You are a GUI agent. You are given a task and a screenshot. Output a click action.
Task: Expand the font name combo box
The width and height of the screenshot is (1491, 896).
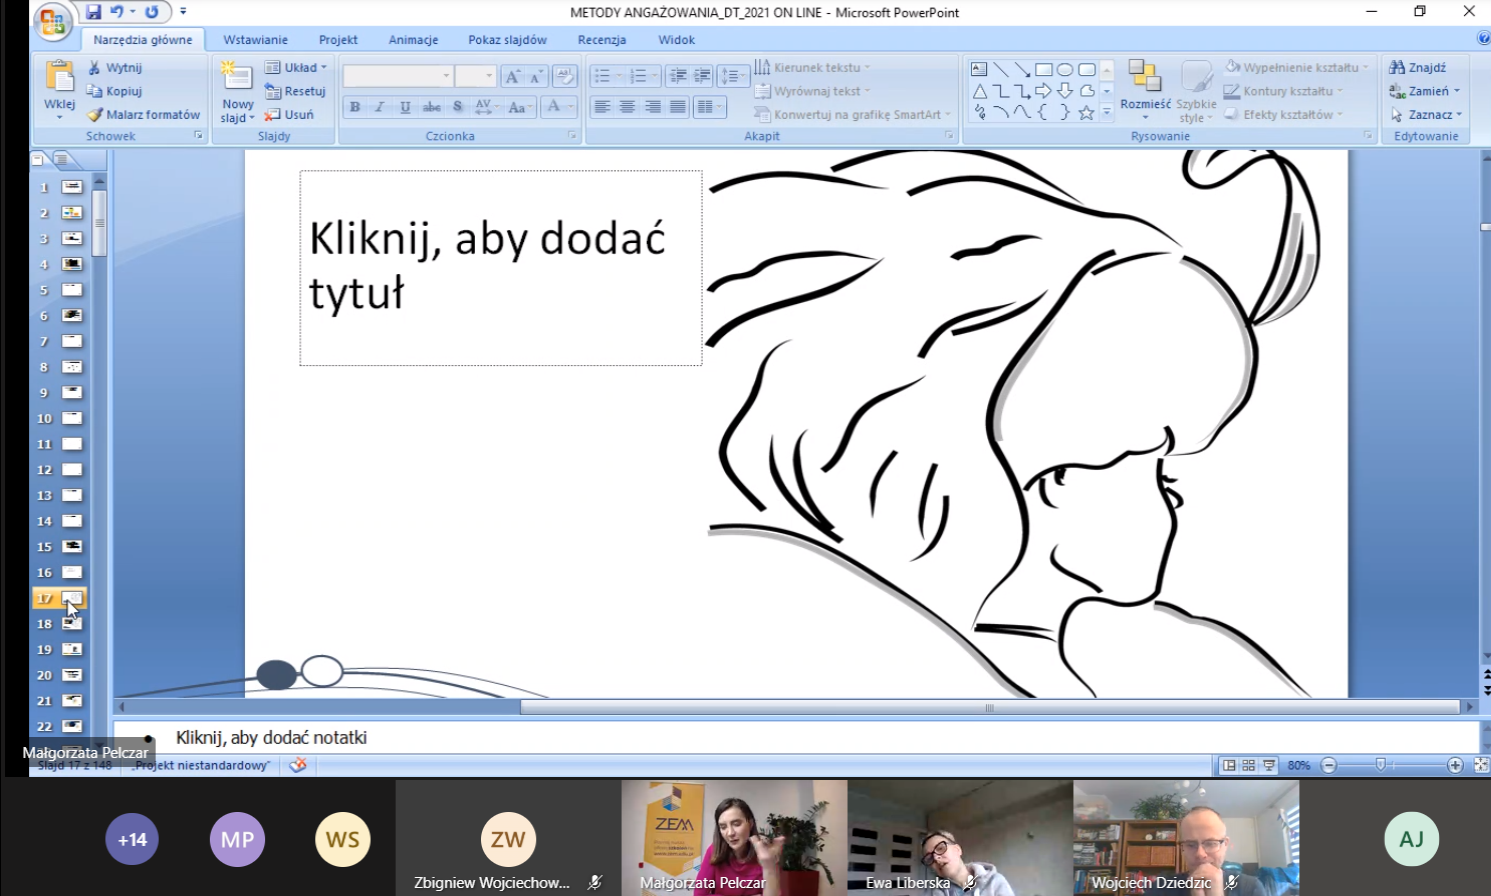446,76
